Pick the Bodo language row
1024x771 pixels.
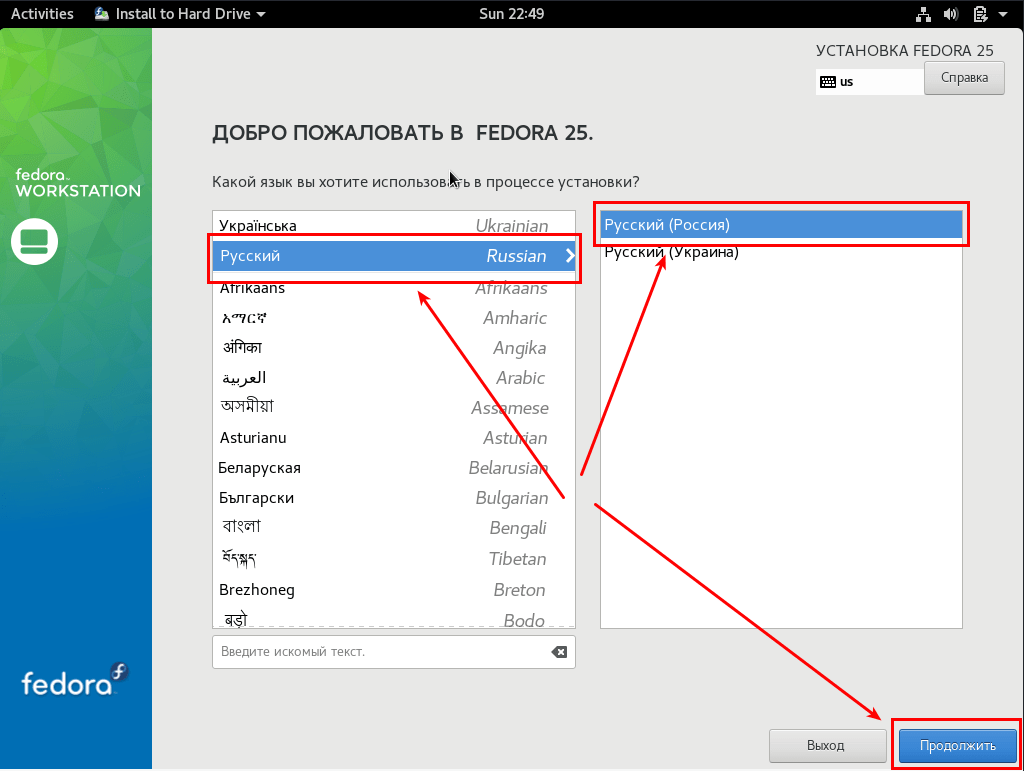point(394,617)
